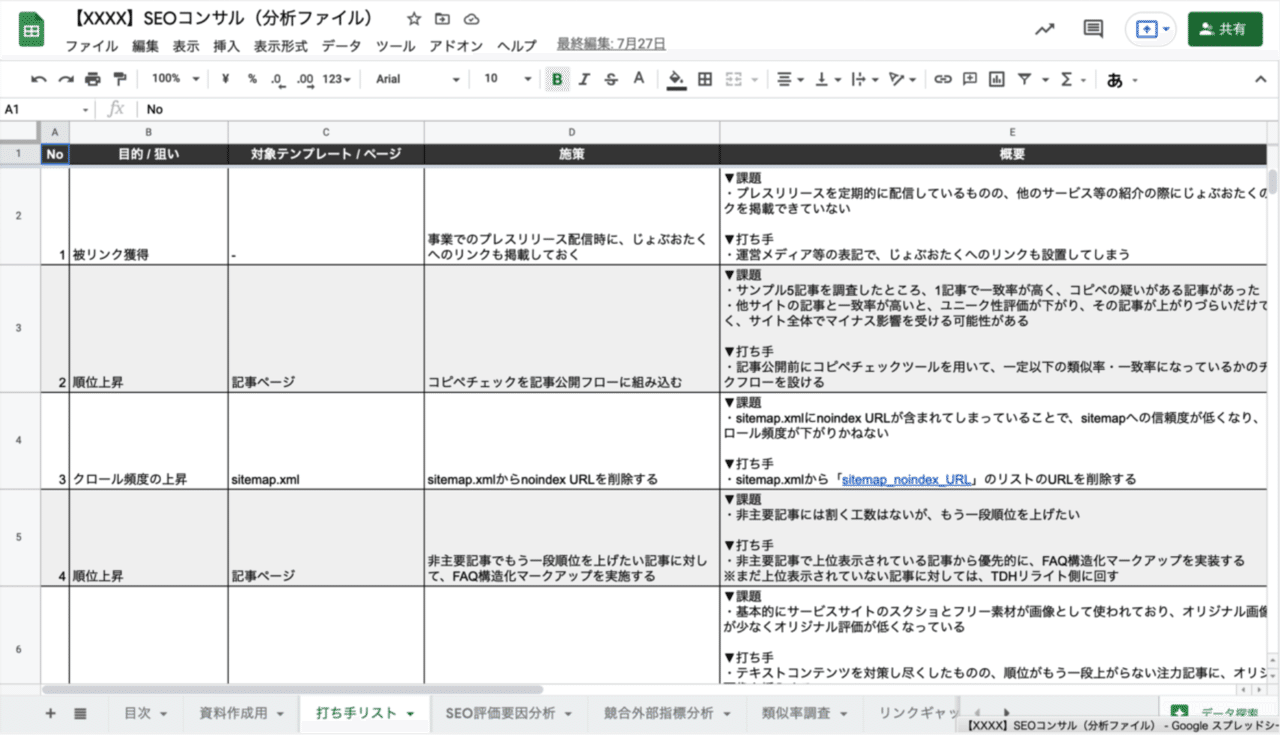Switch to the 競合外部指標分析 sheet tab

[666, 713]
